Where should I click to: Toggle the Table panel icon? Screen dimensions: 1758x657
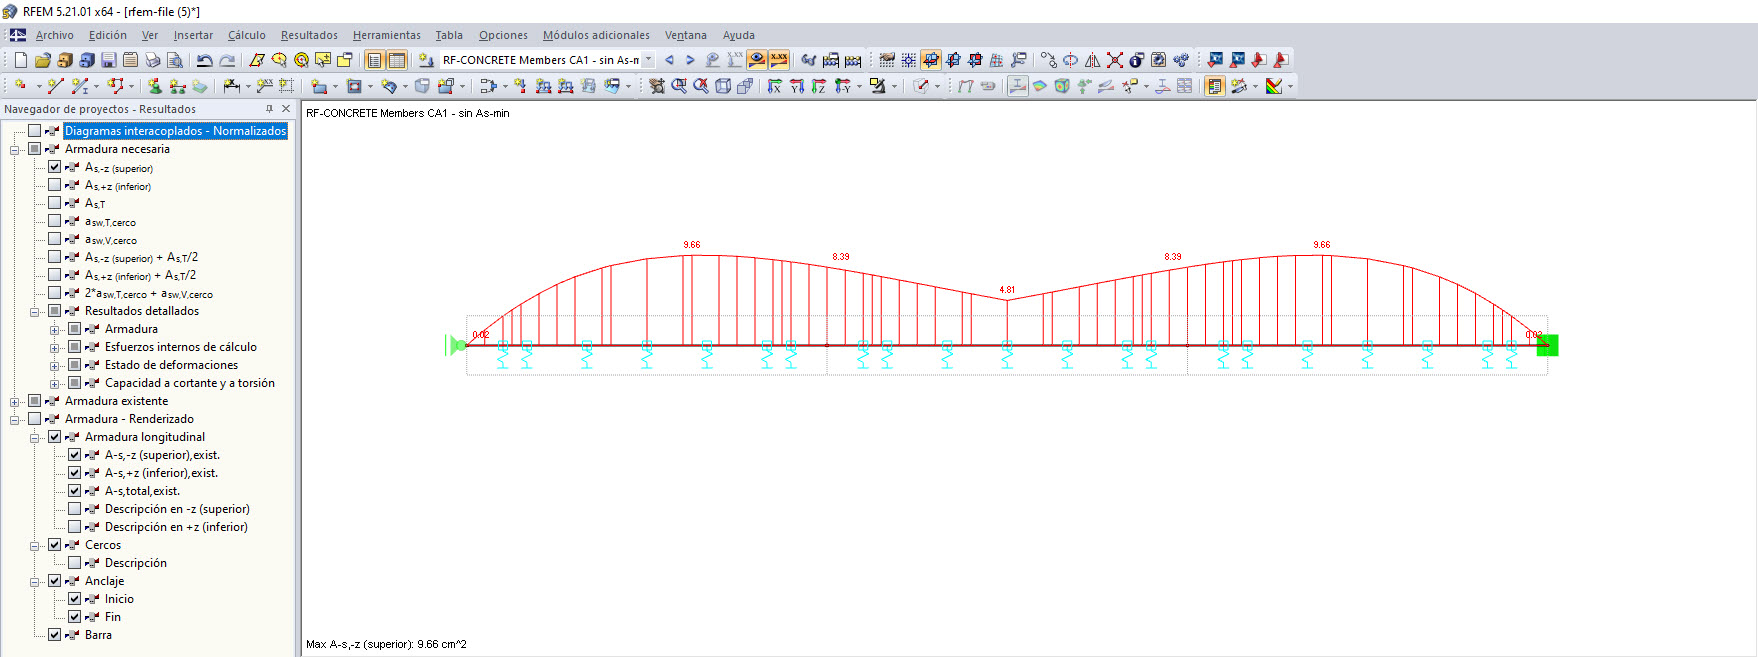pos(397,60)
